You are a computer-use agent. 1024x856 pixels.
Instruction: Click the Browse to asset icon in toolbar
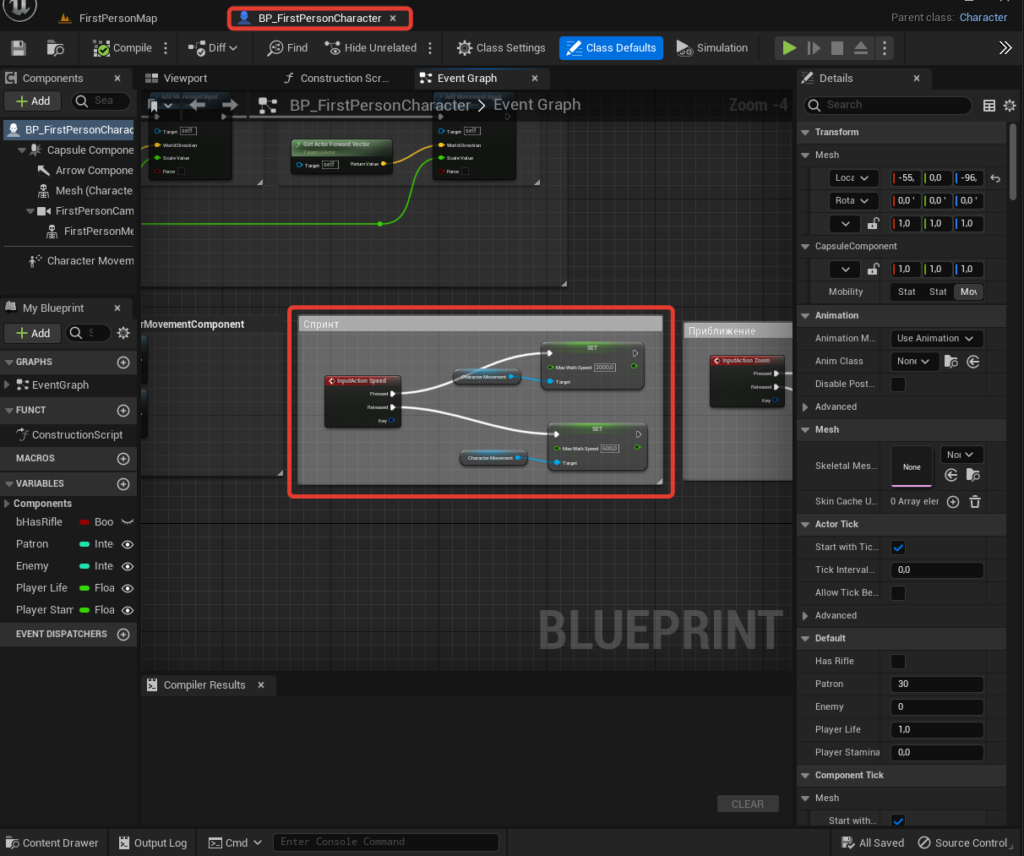56,48
